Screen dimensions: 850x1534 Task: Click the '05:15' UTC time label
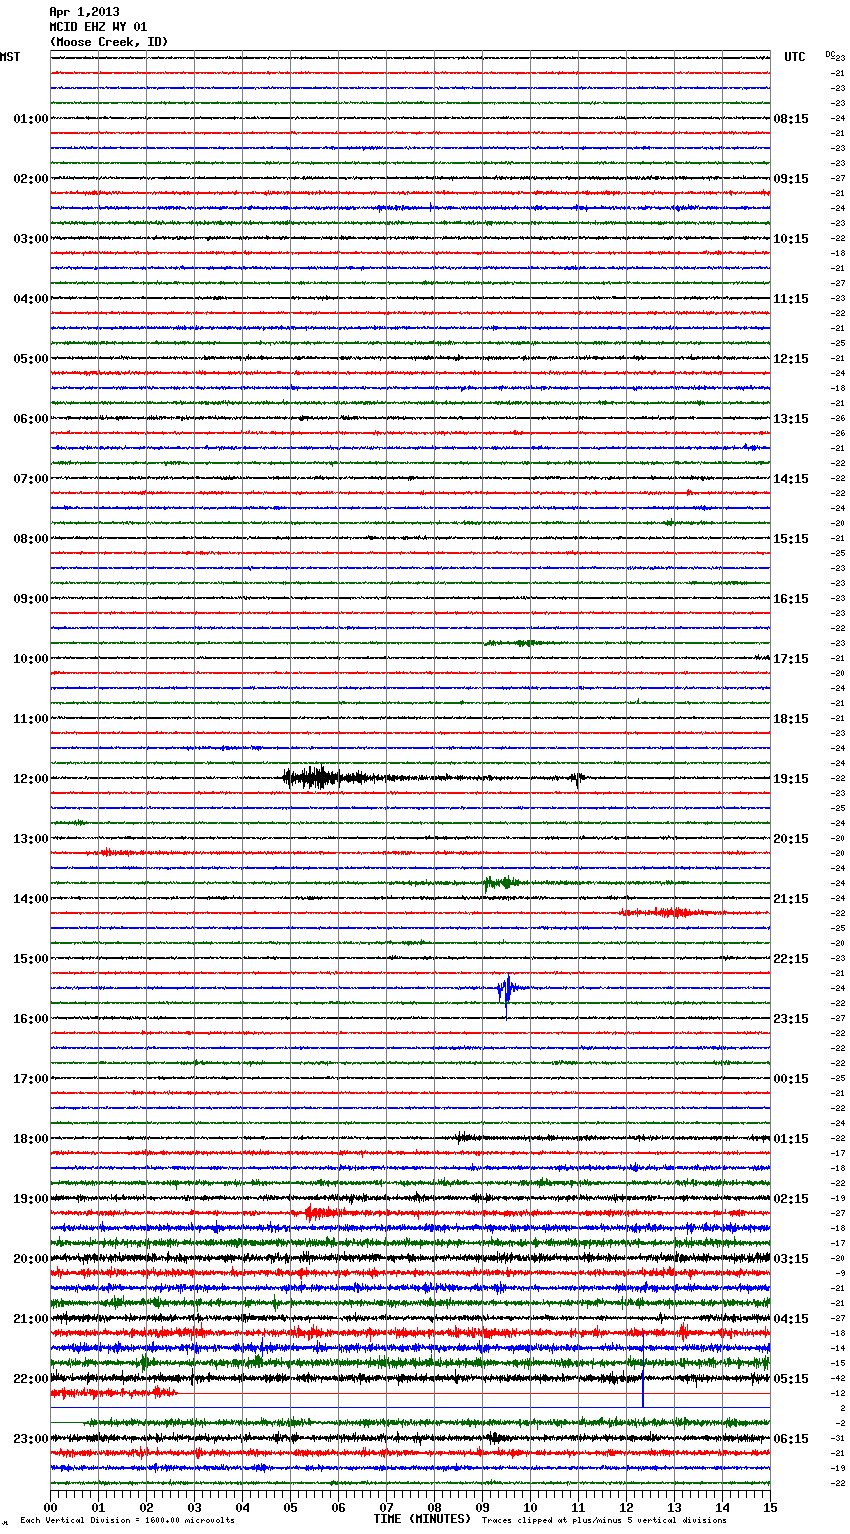point(791,1379)
